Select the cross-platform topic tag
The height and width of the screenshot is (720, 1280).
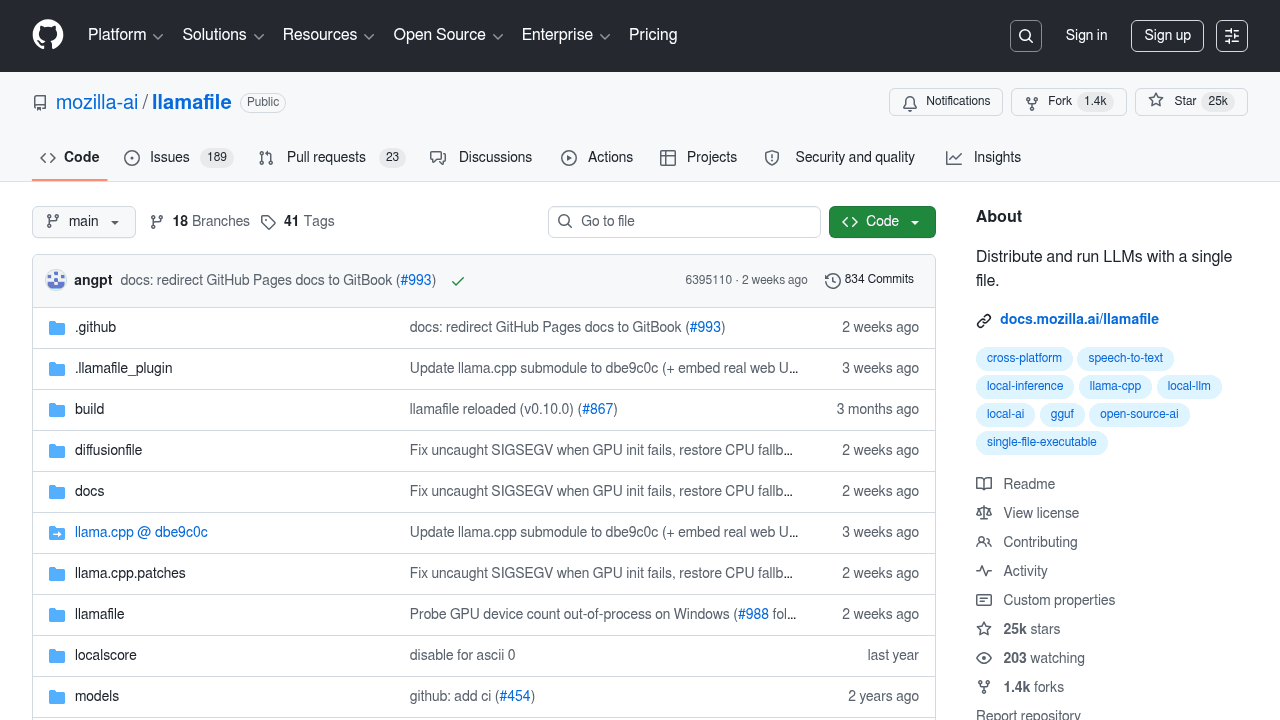click(1024, 358)
